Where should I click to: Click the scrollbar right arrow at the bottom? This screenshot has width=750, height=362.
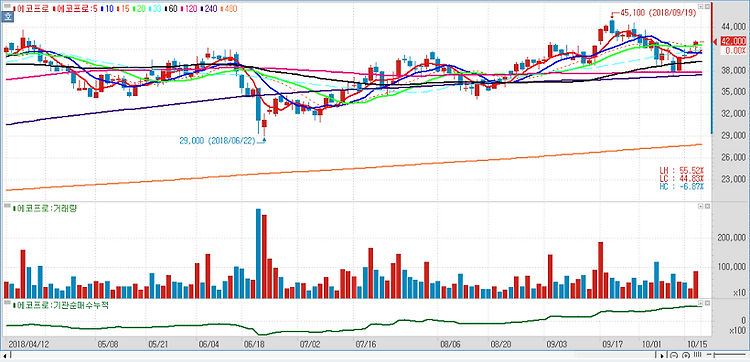(x=662, y=356)
